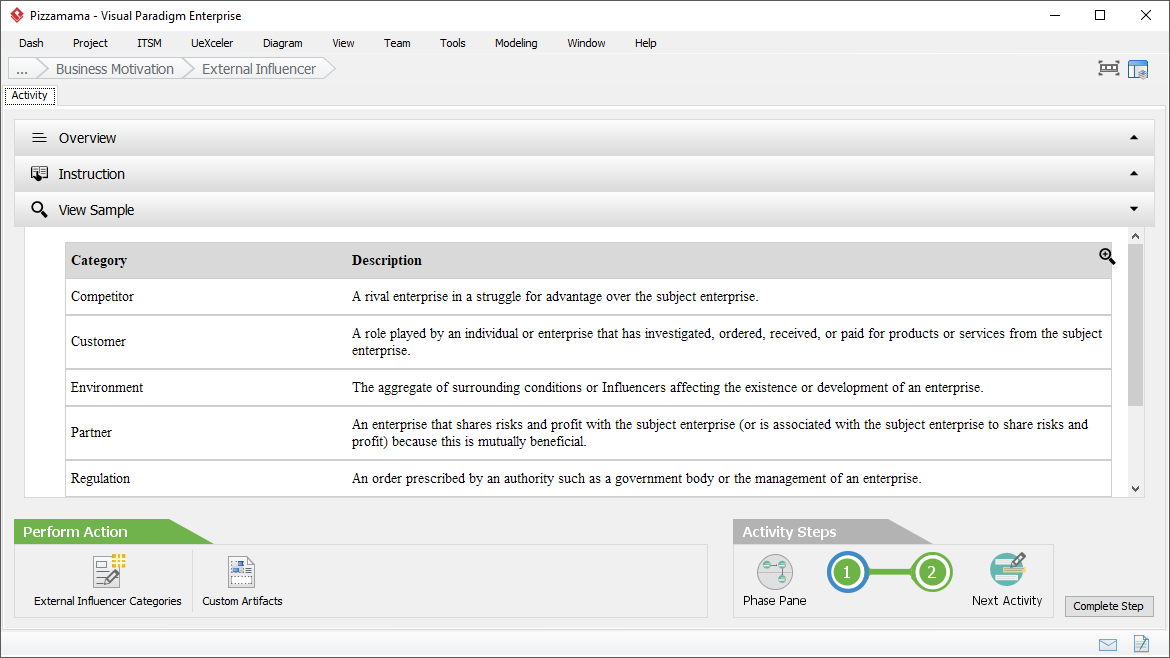Navigate to Business Motivation breadcrumb

(x=114, y=69)
